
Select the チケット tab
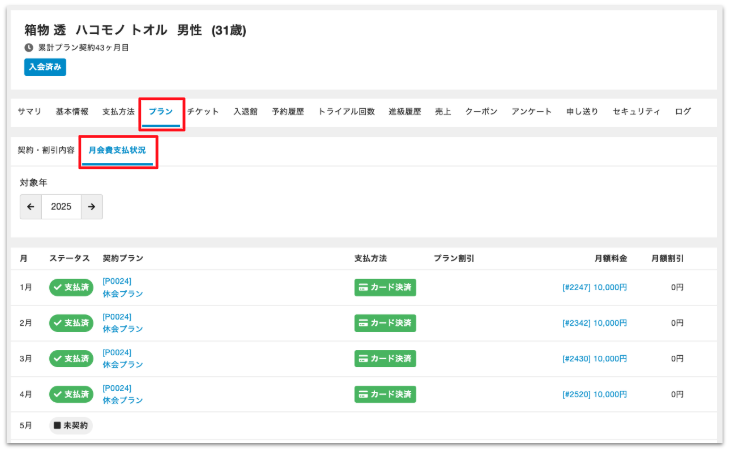coord(203,112)
